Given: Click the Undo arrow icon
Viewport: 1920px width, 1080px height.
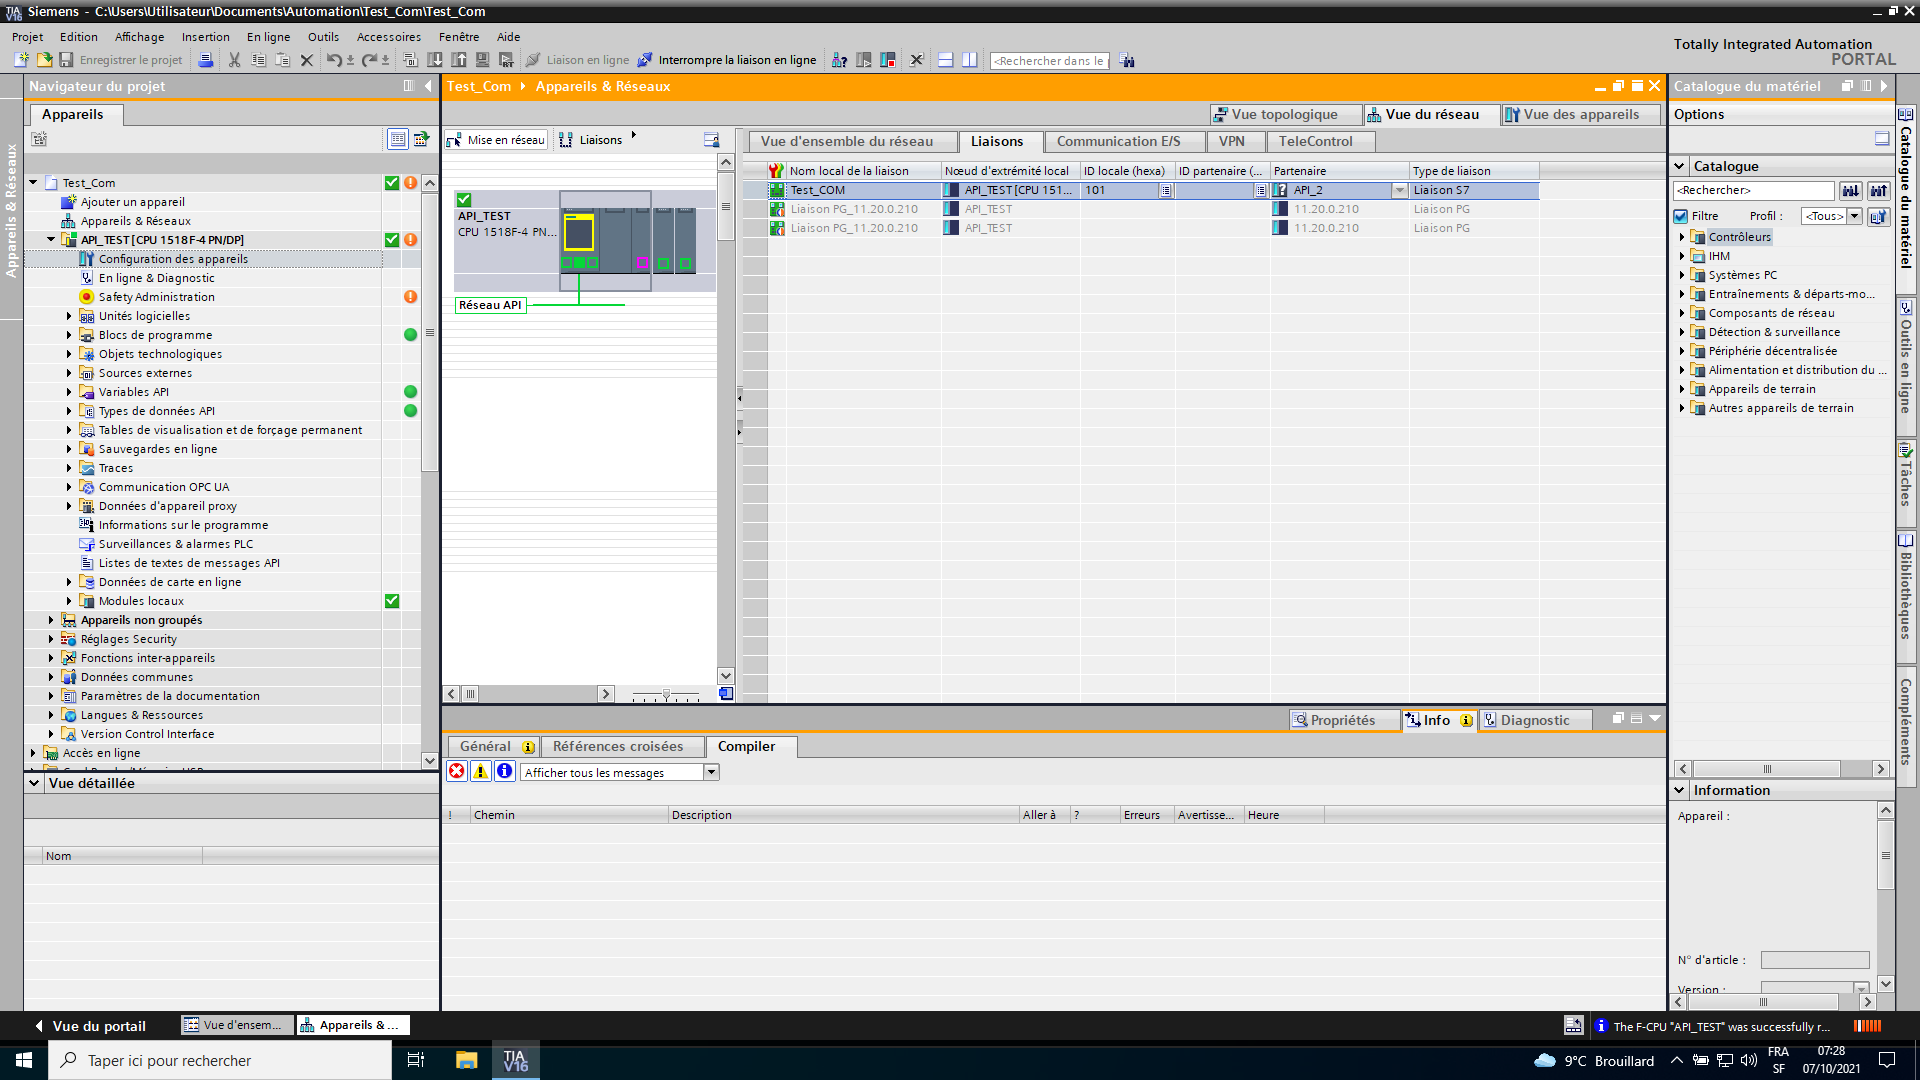Looking at the screenshot, I should click(x=333, y=60).
